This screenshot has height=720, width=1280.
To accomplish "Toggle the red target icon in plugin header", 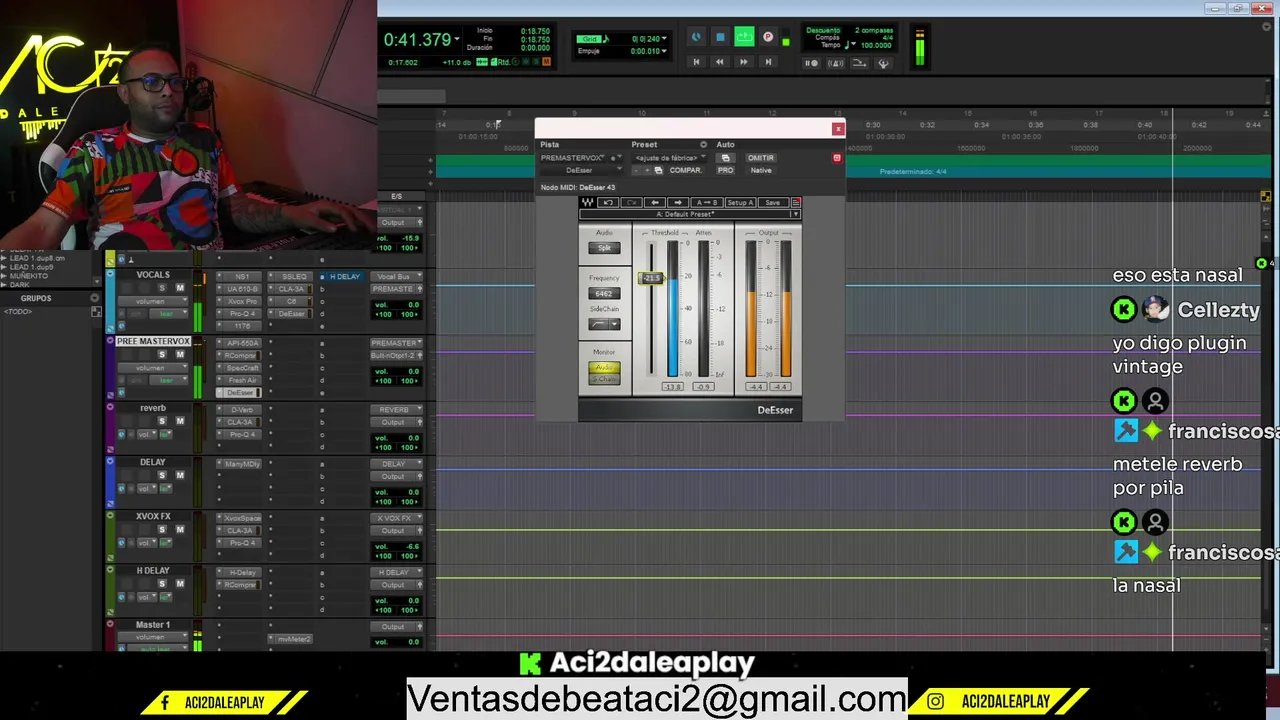I will [x=837, y=158].
